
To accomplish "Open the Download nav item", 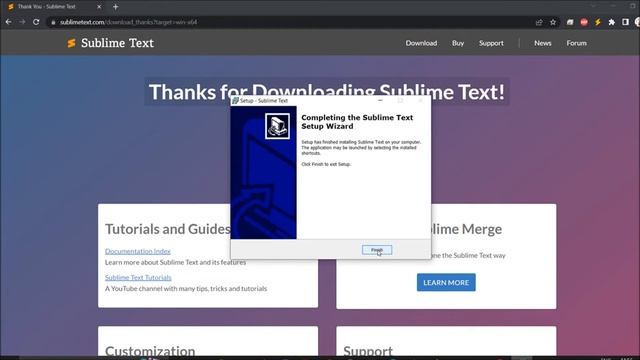I will tap(421, 43).
